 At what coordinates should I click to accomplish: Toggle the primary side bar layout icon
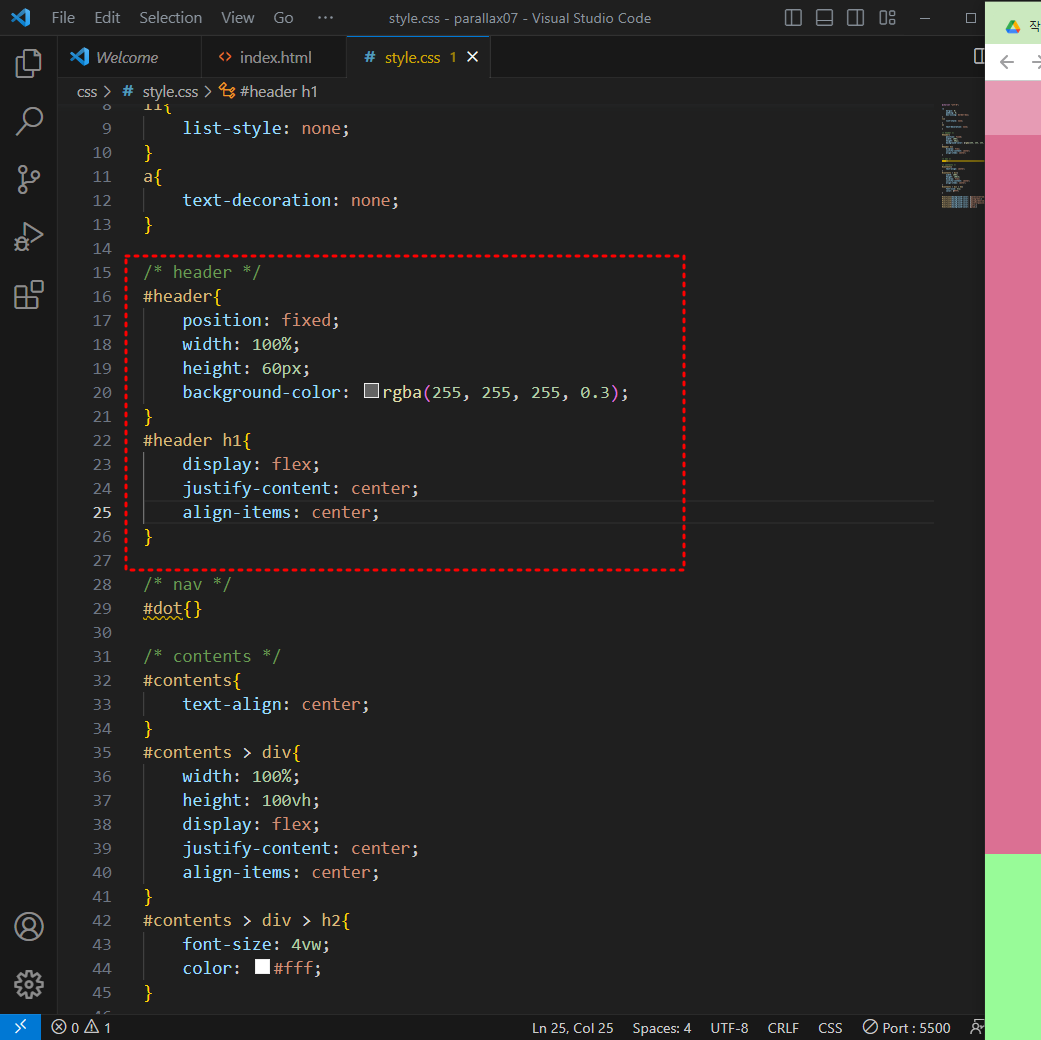793,18
